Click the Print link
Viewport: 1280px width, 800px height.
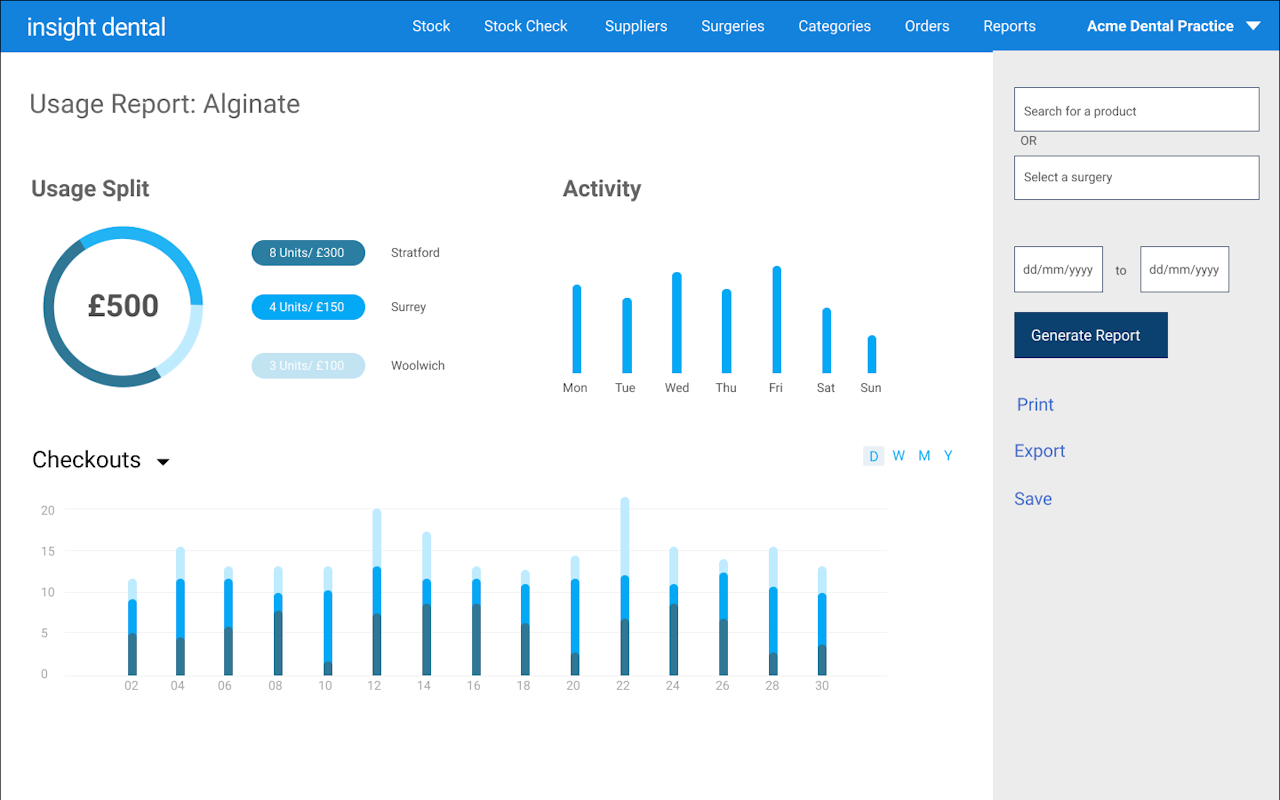click(x=1035, y=405)
